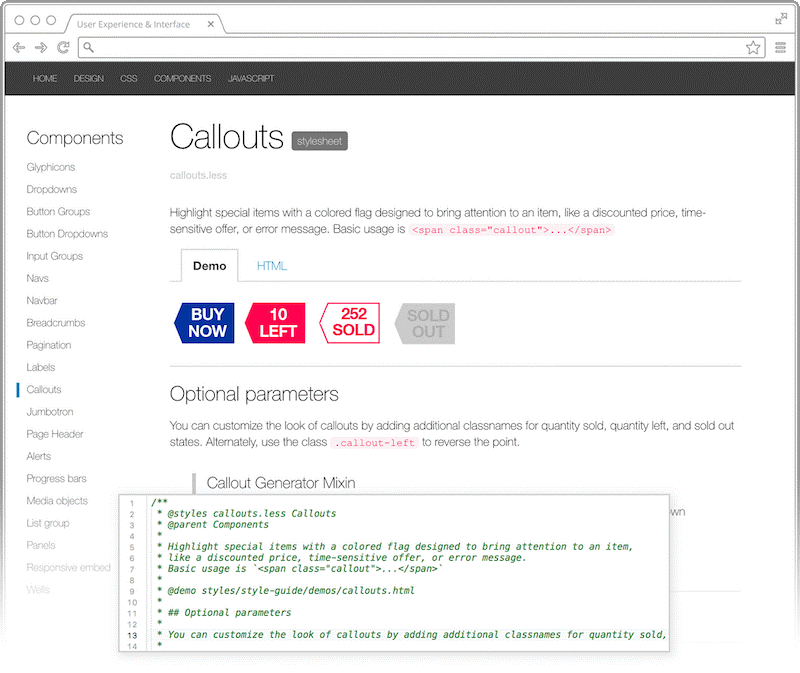Viewport: 800px width, 673px height.
Task: Click the blue BUY NOW callout
Action: point(205,323)
